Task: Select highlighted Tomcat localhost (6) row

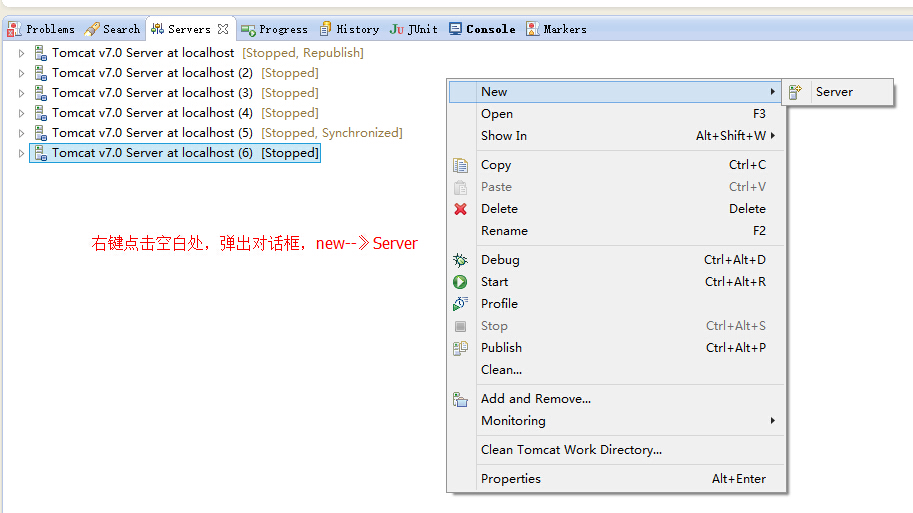Action: [x=175, y=153]
